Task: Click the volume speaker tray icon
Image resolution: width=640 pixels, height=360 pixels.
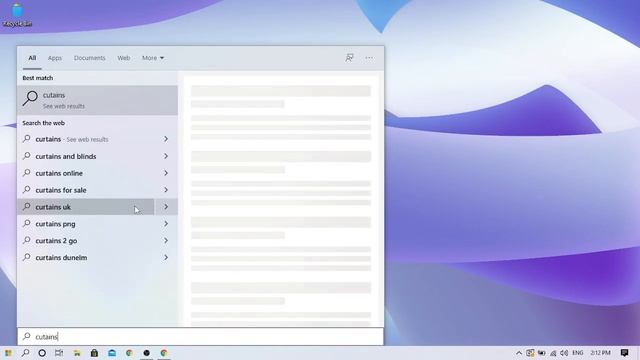Action: click(x=564, y=353)
